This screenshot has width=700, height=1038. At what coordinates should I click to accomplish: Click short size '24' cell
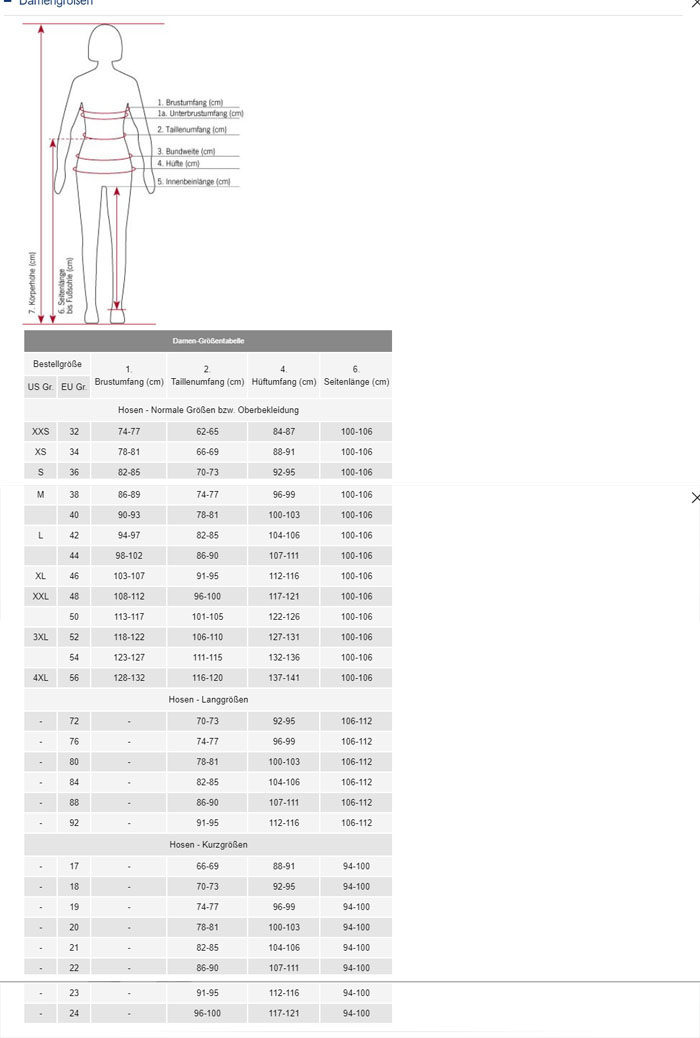click(x=74, y=1014)
